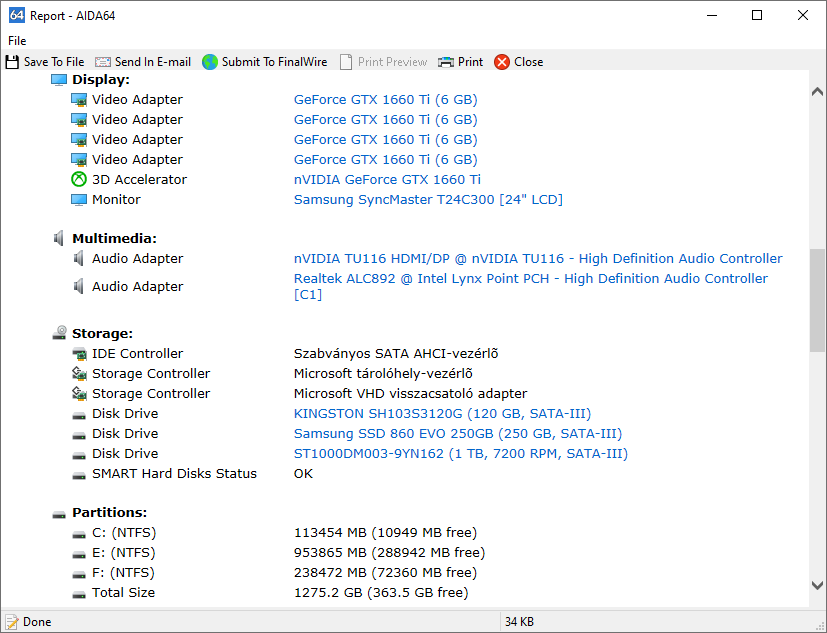Click the 'E: (NTFS)' partition label

[124, 553]
